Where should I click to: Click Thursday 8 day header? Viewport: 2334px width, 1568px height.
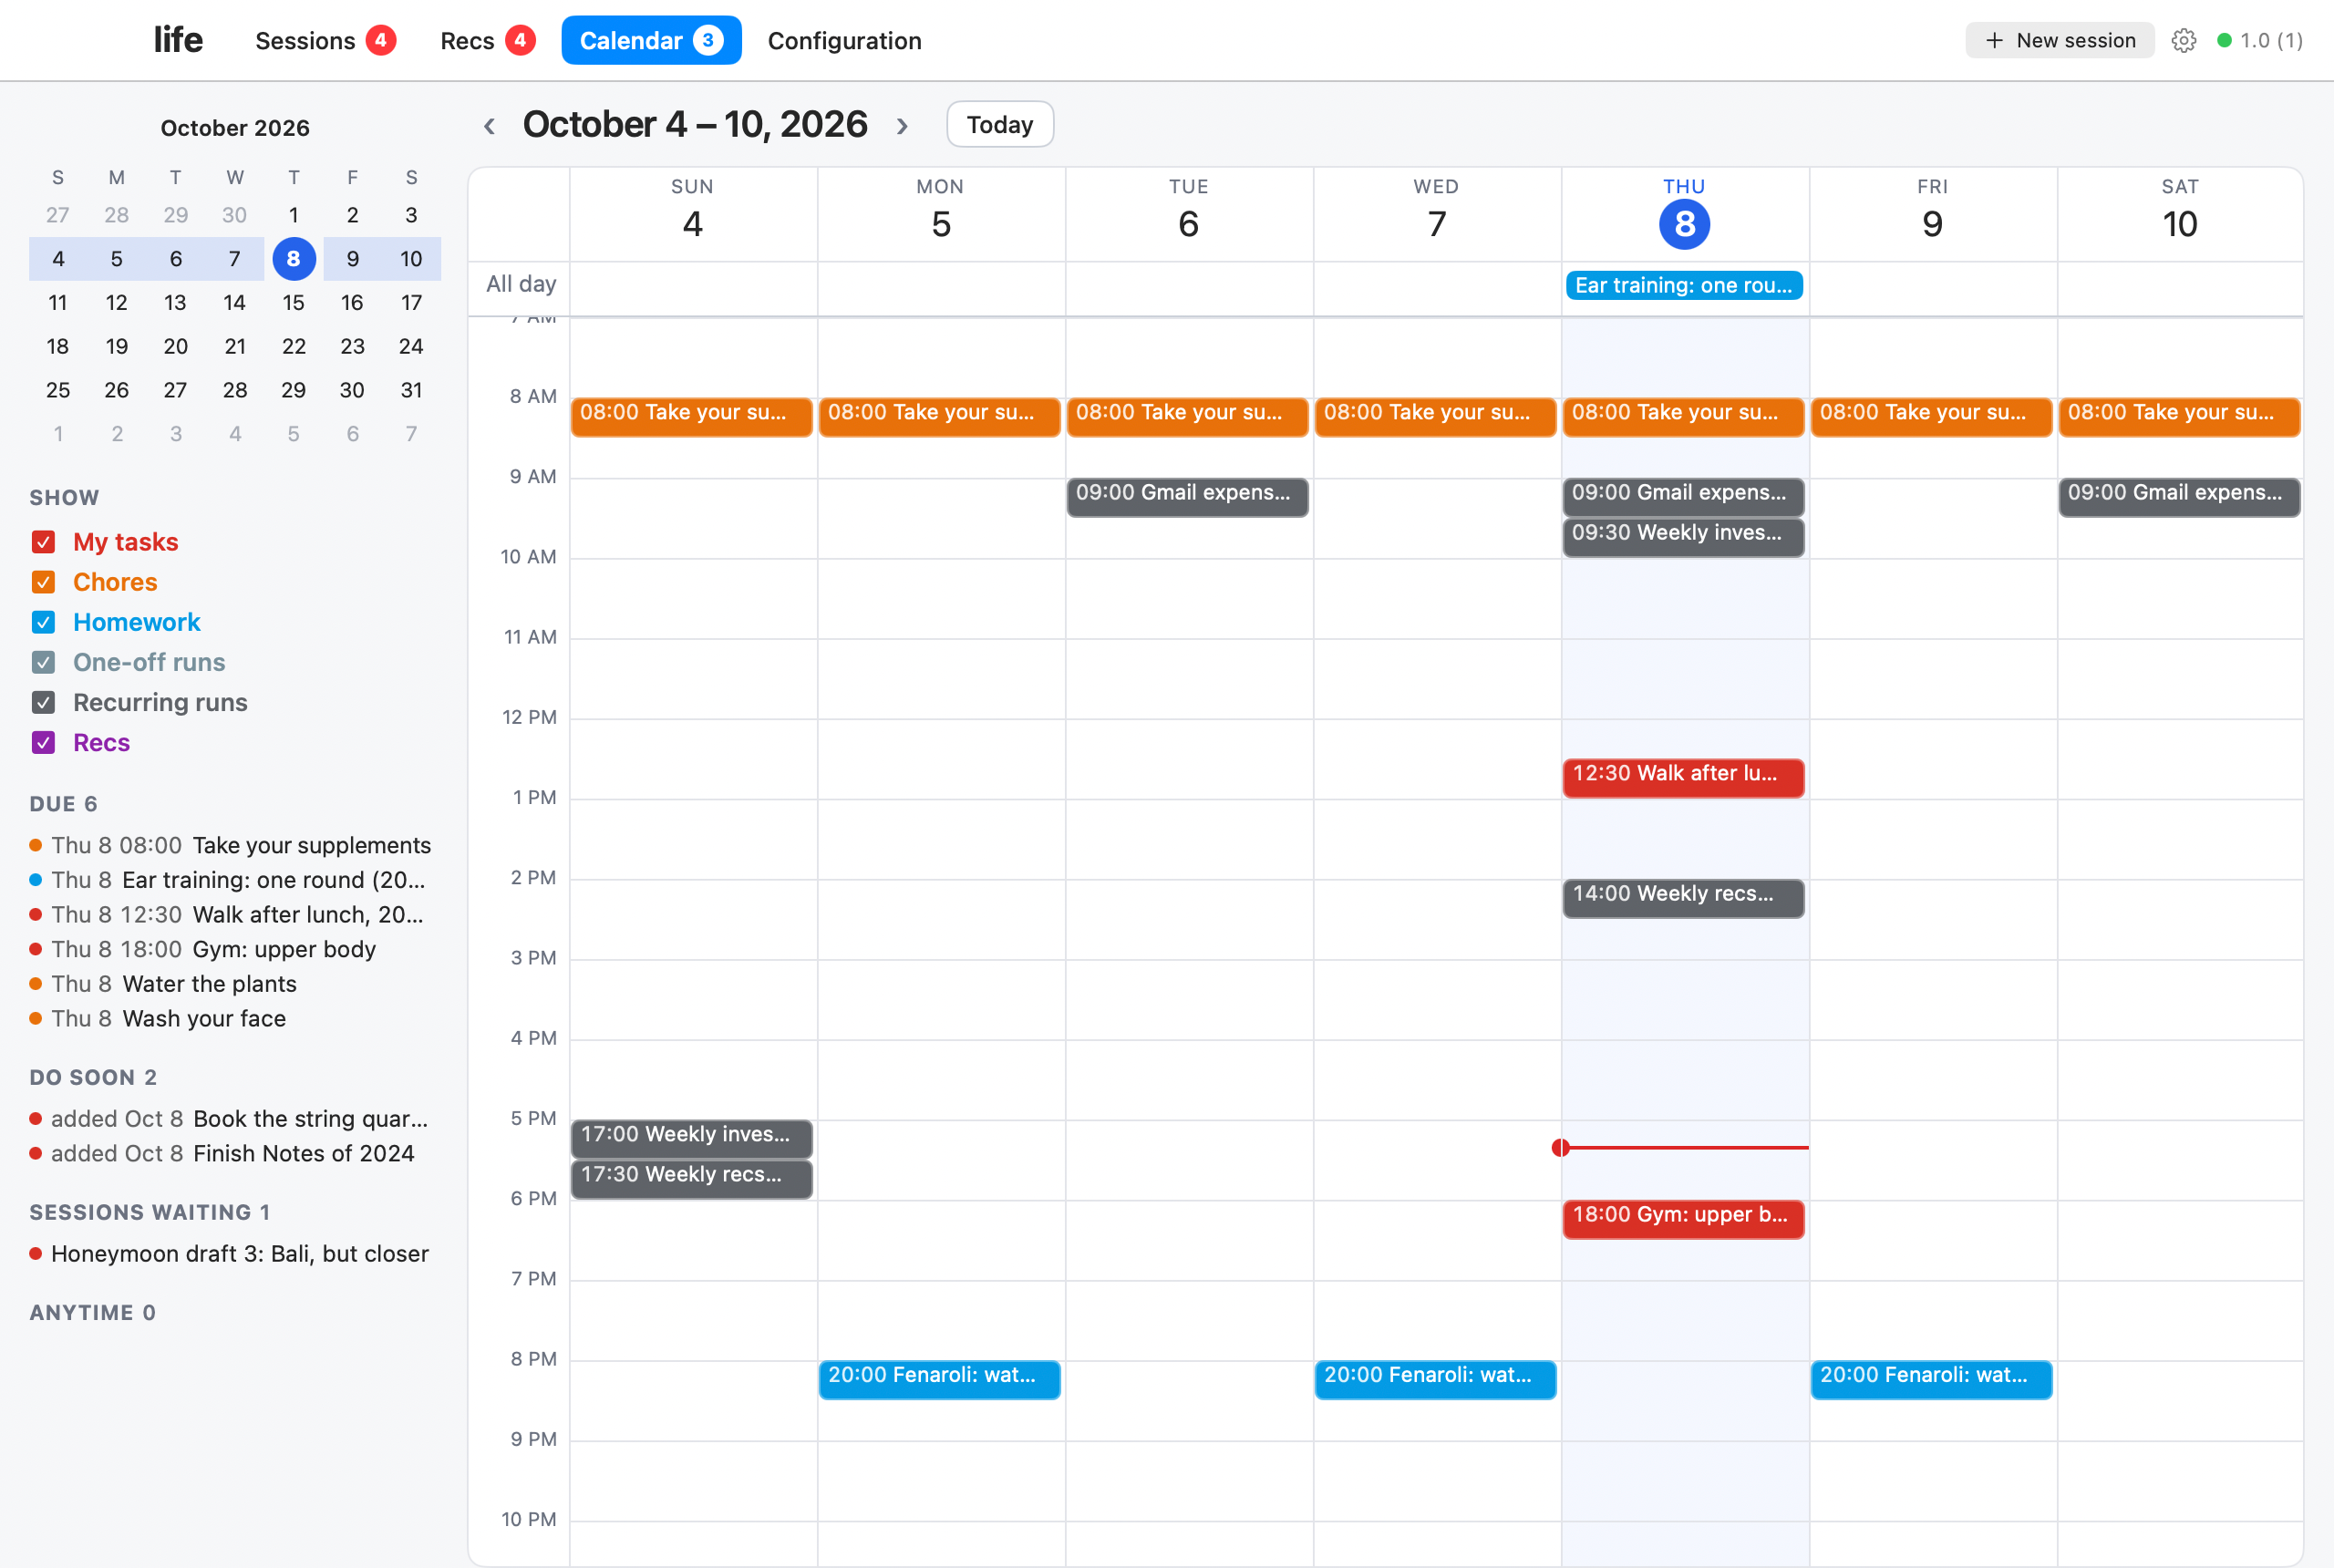click(x=1684, y=212)
